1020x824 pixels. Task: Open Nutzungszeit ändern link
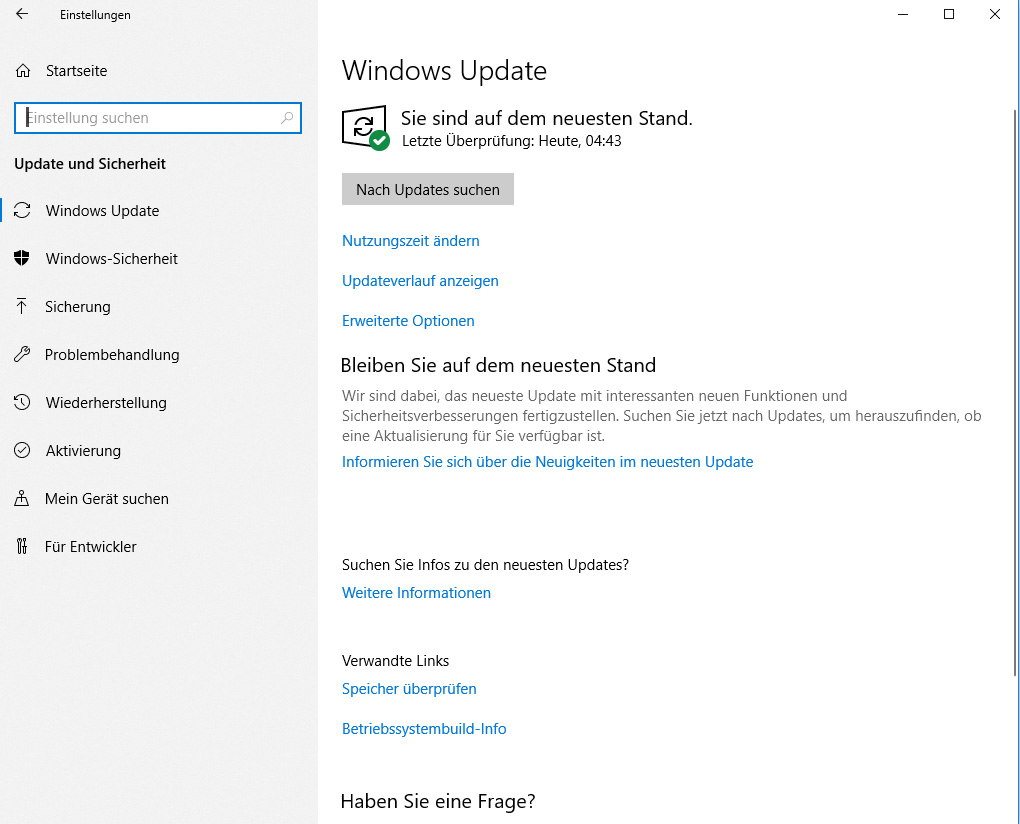(410, 241)
